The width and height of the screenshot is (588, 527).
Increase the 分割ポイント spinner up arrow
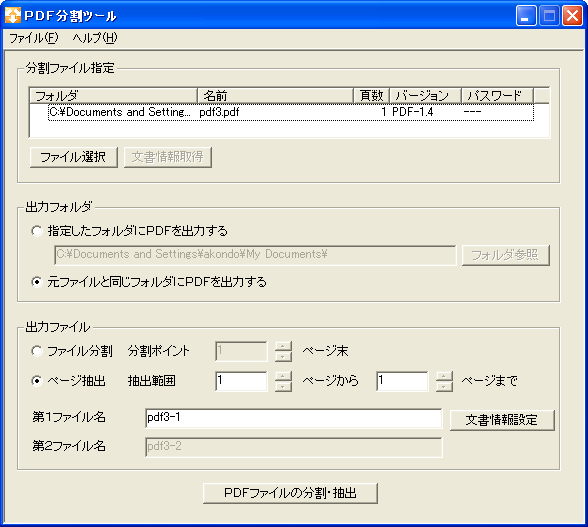click(x=283, y=346)
